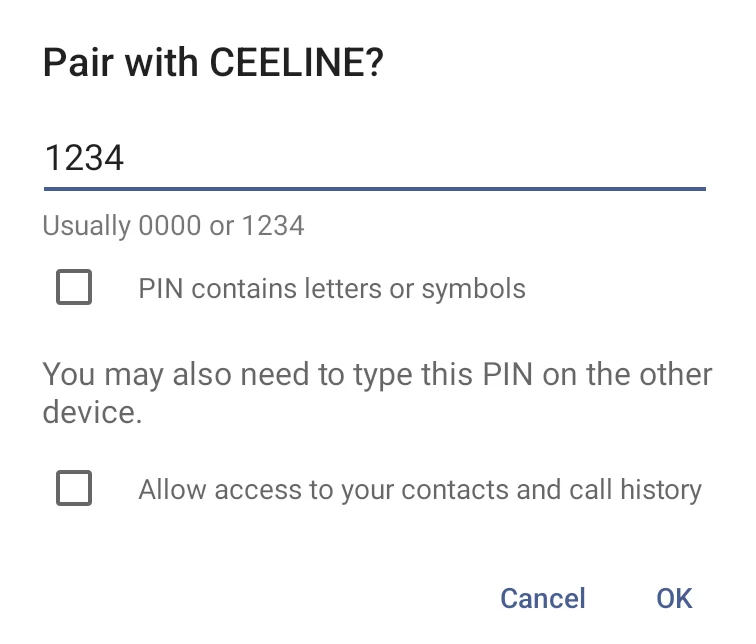Click the 'PIN contains letters or symbols' label
Screen dimensions: 756x644
click(332, 289)
